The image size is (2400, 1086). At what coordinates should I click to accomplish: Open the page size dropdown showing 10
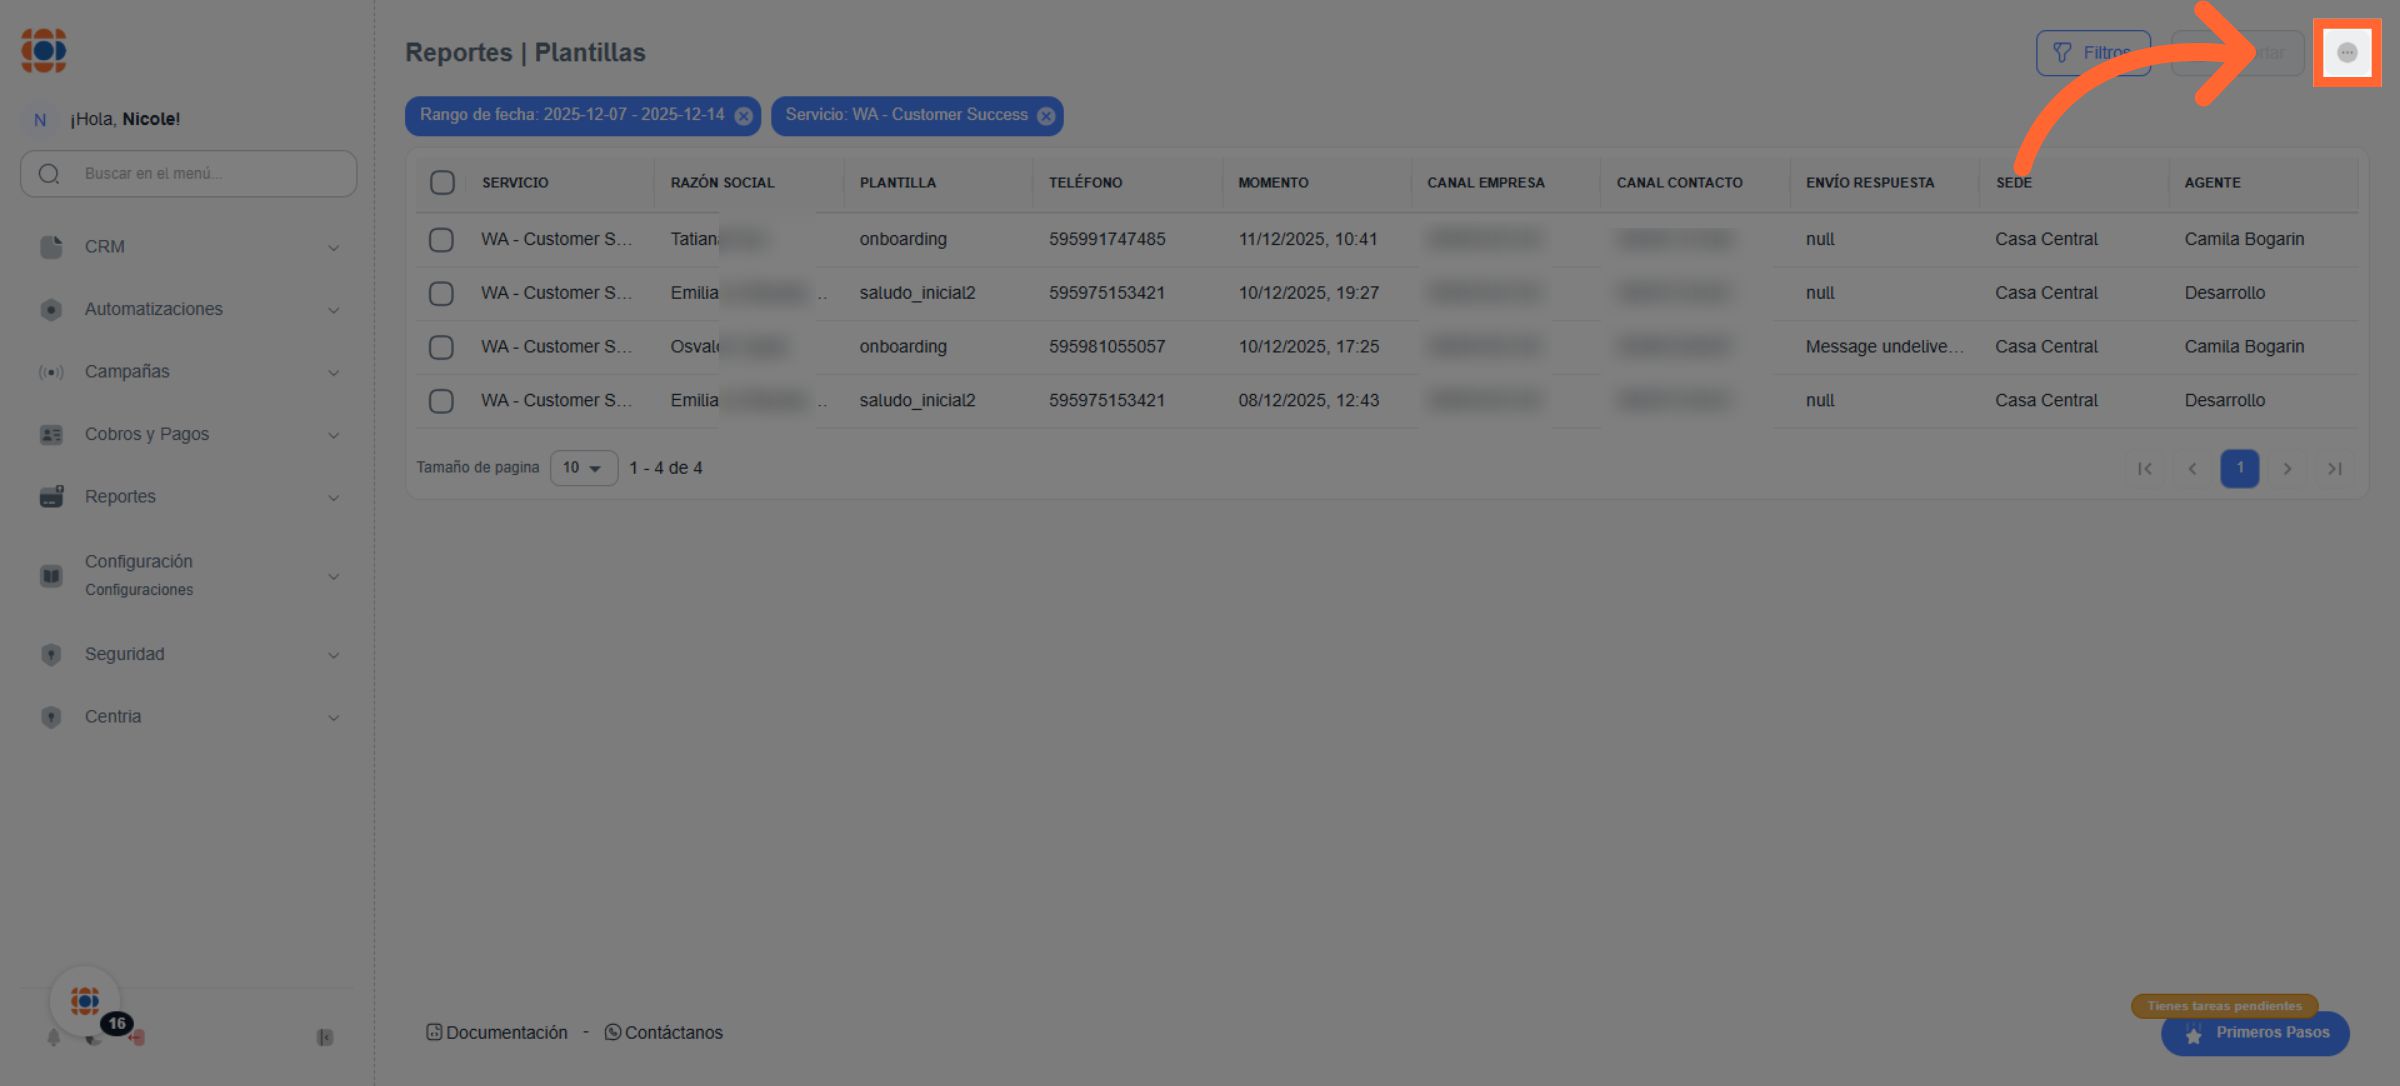coord(583,468)
